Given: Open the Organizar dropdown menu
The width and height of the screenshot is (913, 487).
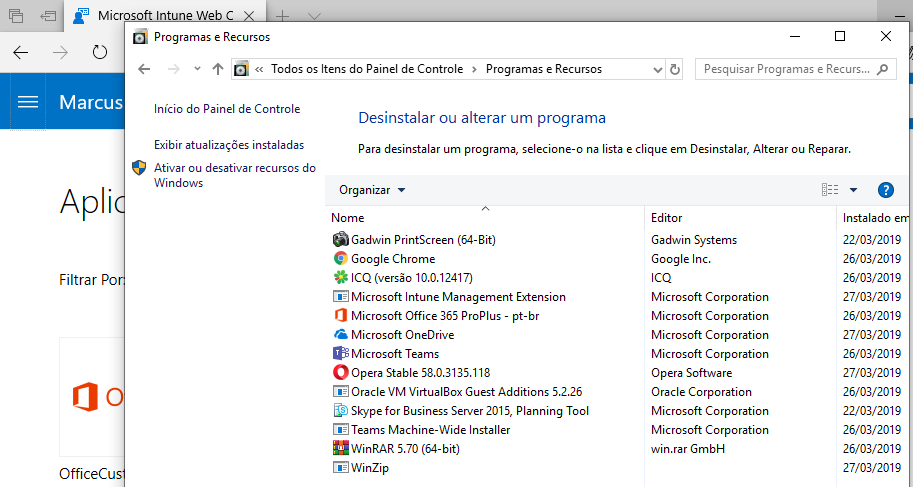Looking at the screenshot, I should coord(372,190).
